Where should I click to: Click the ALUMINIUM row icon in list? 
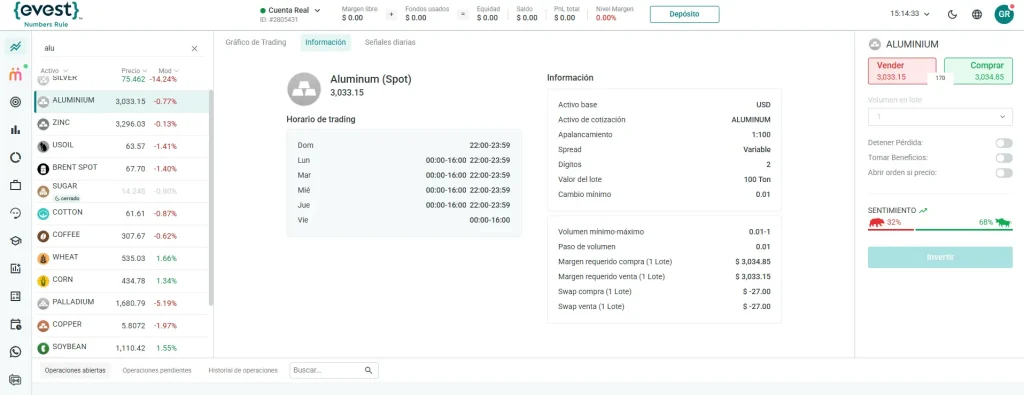pyautogui.click(x=43, y=101)
